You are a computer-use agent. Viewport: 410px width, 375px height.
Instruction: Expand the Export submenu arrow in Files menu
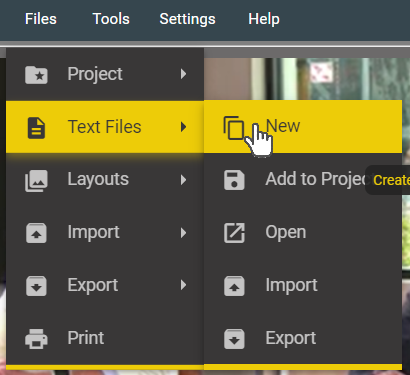[x=183, y=285]
